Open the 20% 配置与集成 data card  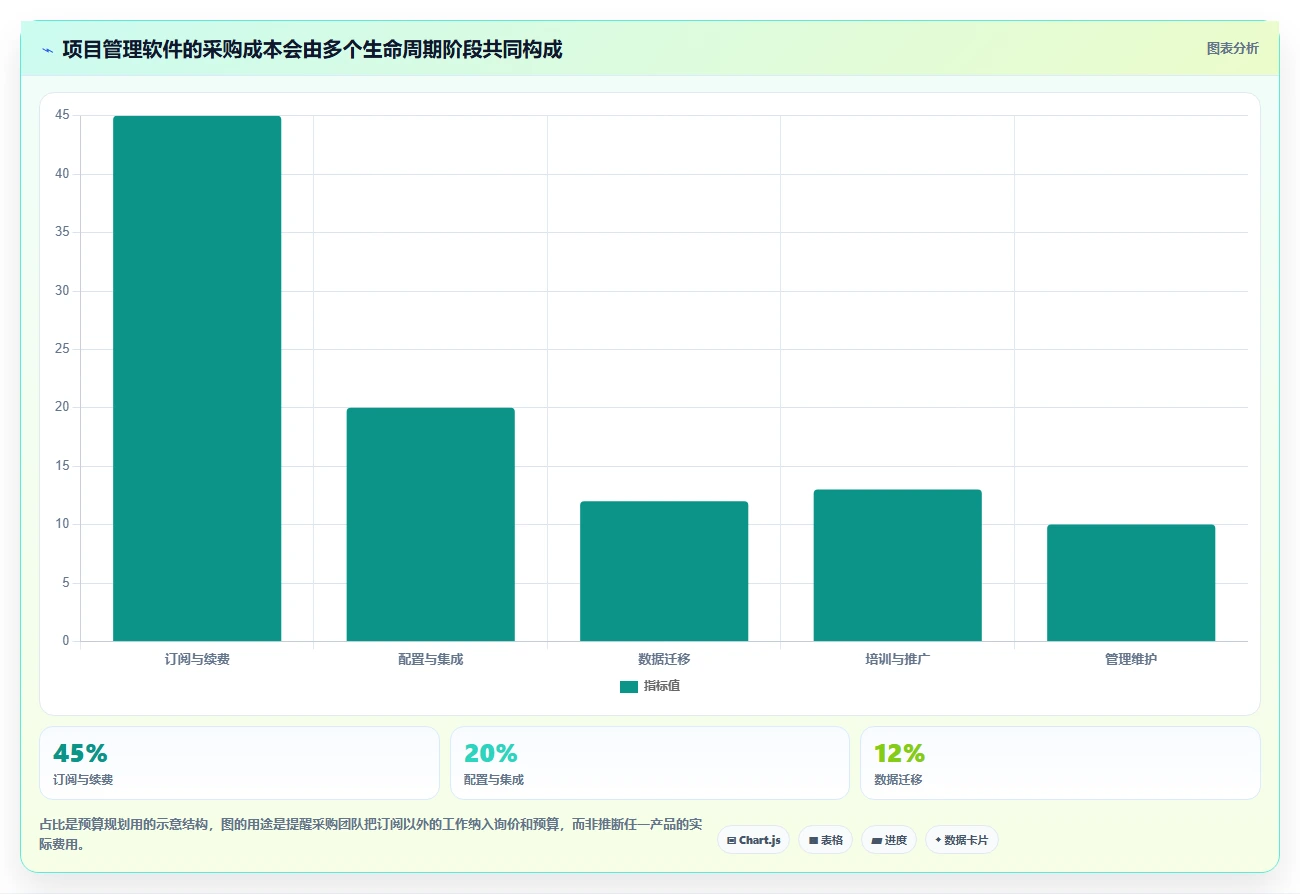650,763
